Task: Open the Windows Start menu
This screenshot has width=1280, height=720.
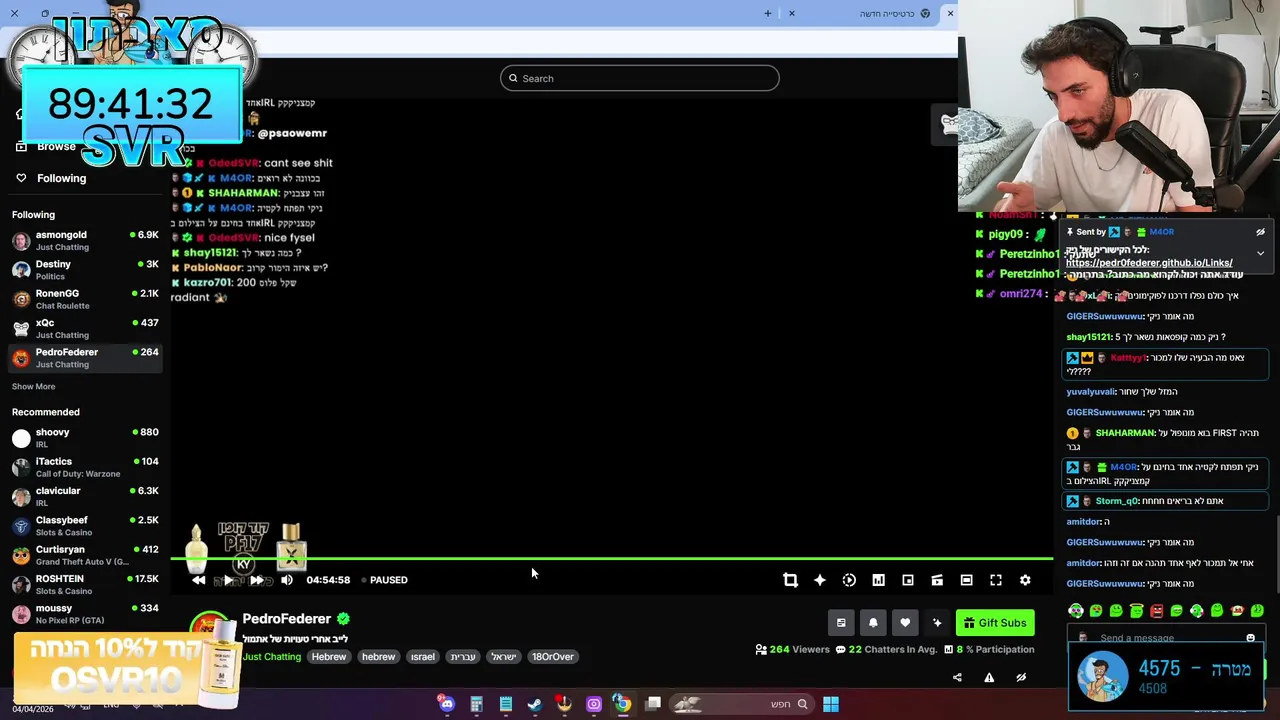Action: 831,704
